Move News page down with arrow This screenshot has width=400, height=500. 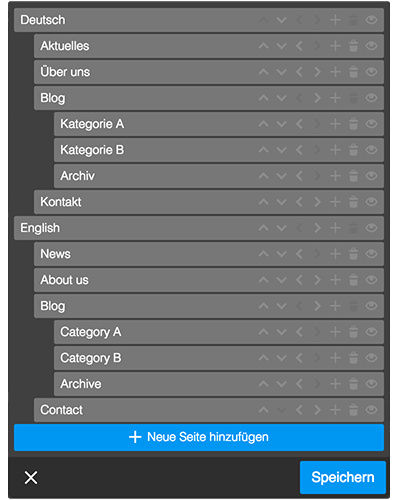[x=281, y=254]
